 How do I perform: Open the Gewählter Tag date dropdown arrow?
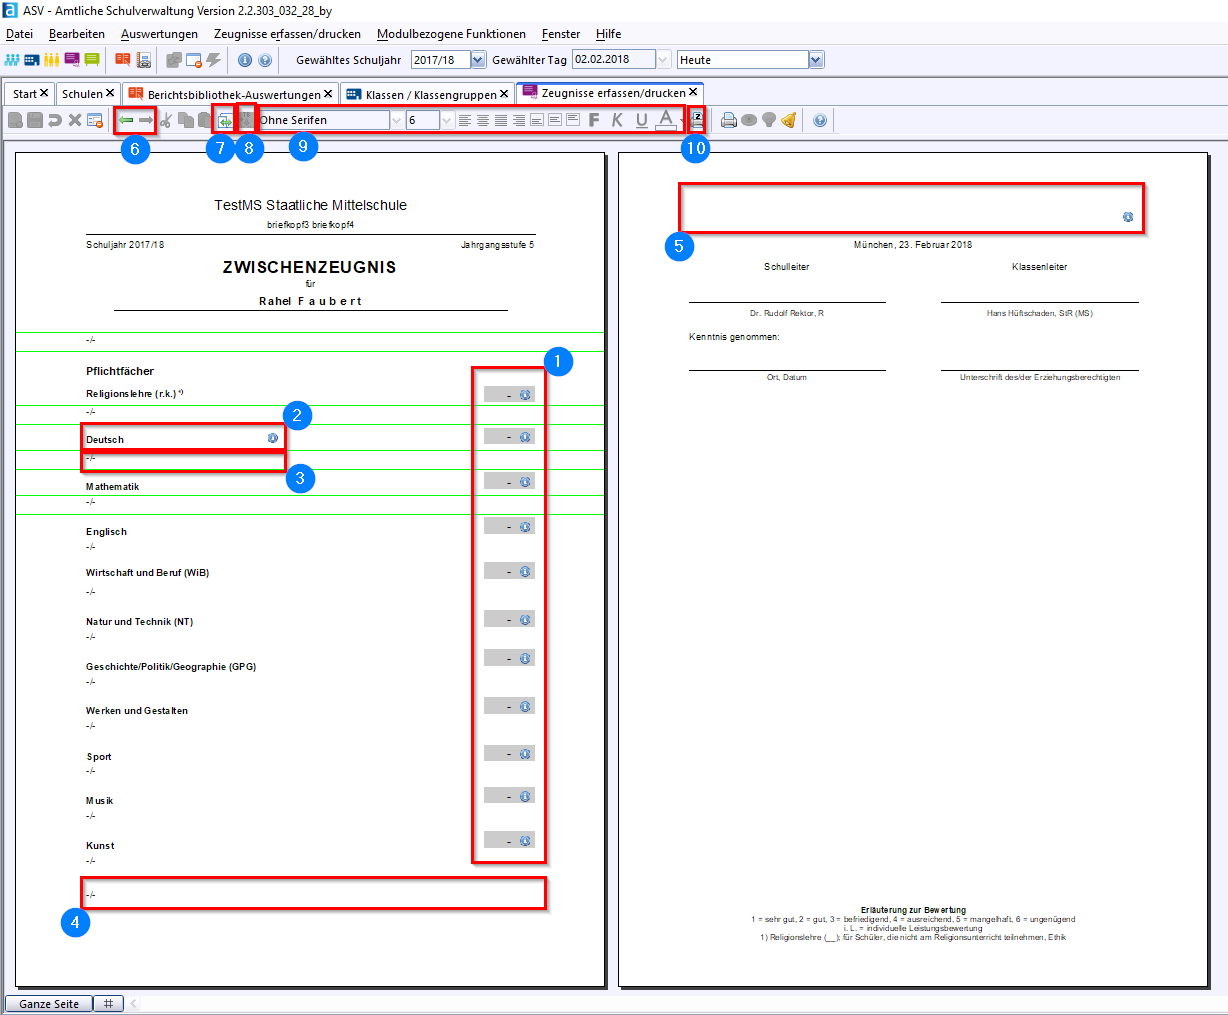pyautogui.click(x=663, y=60)
